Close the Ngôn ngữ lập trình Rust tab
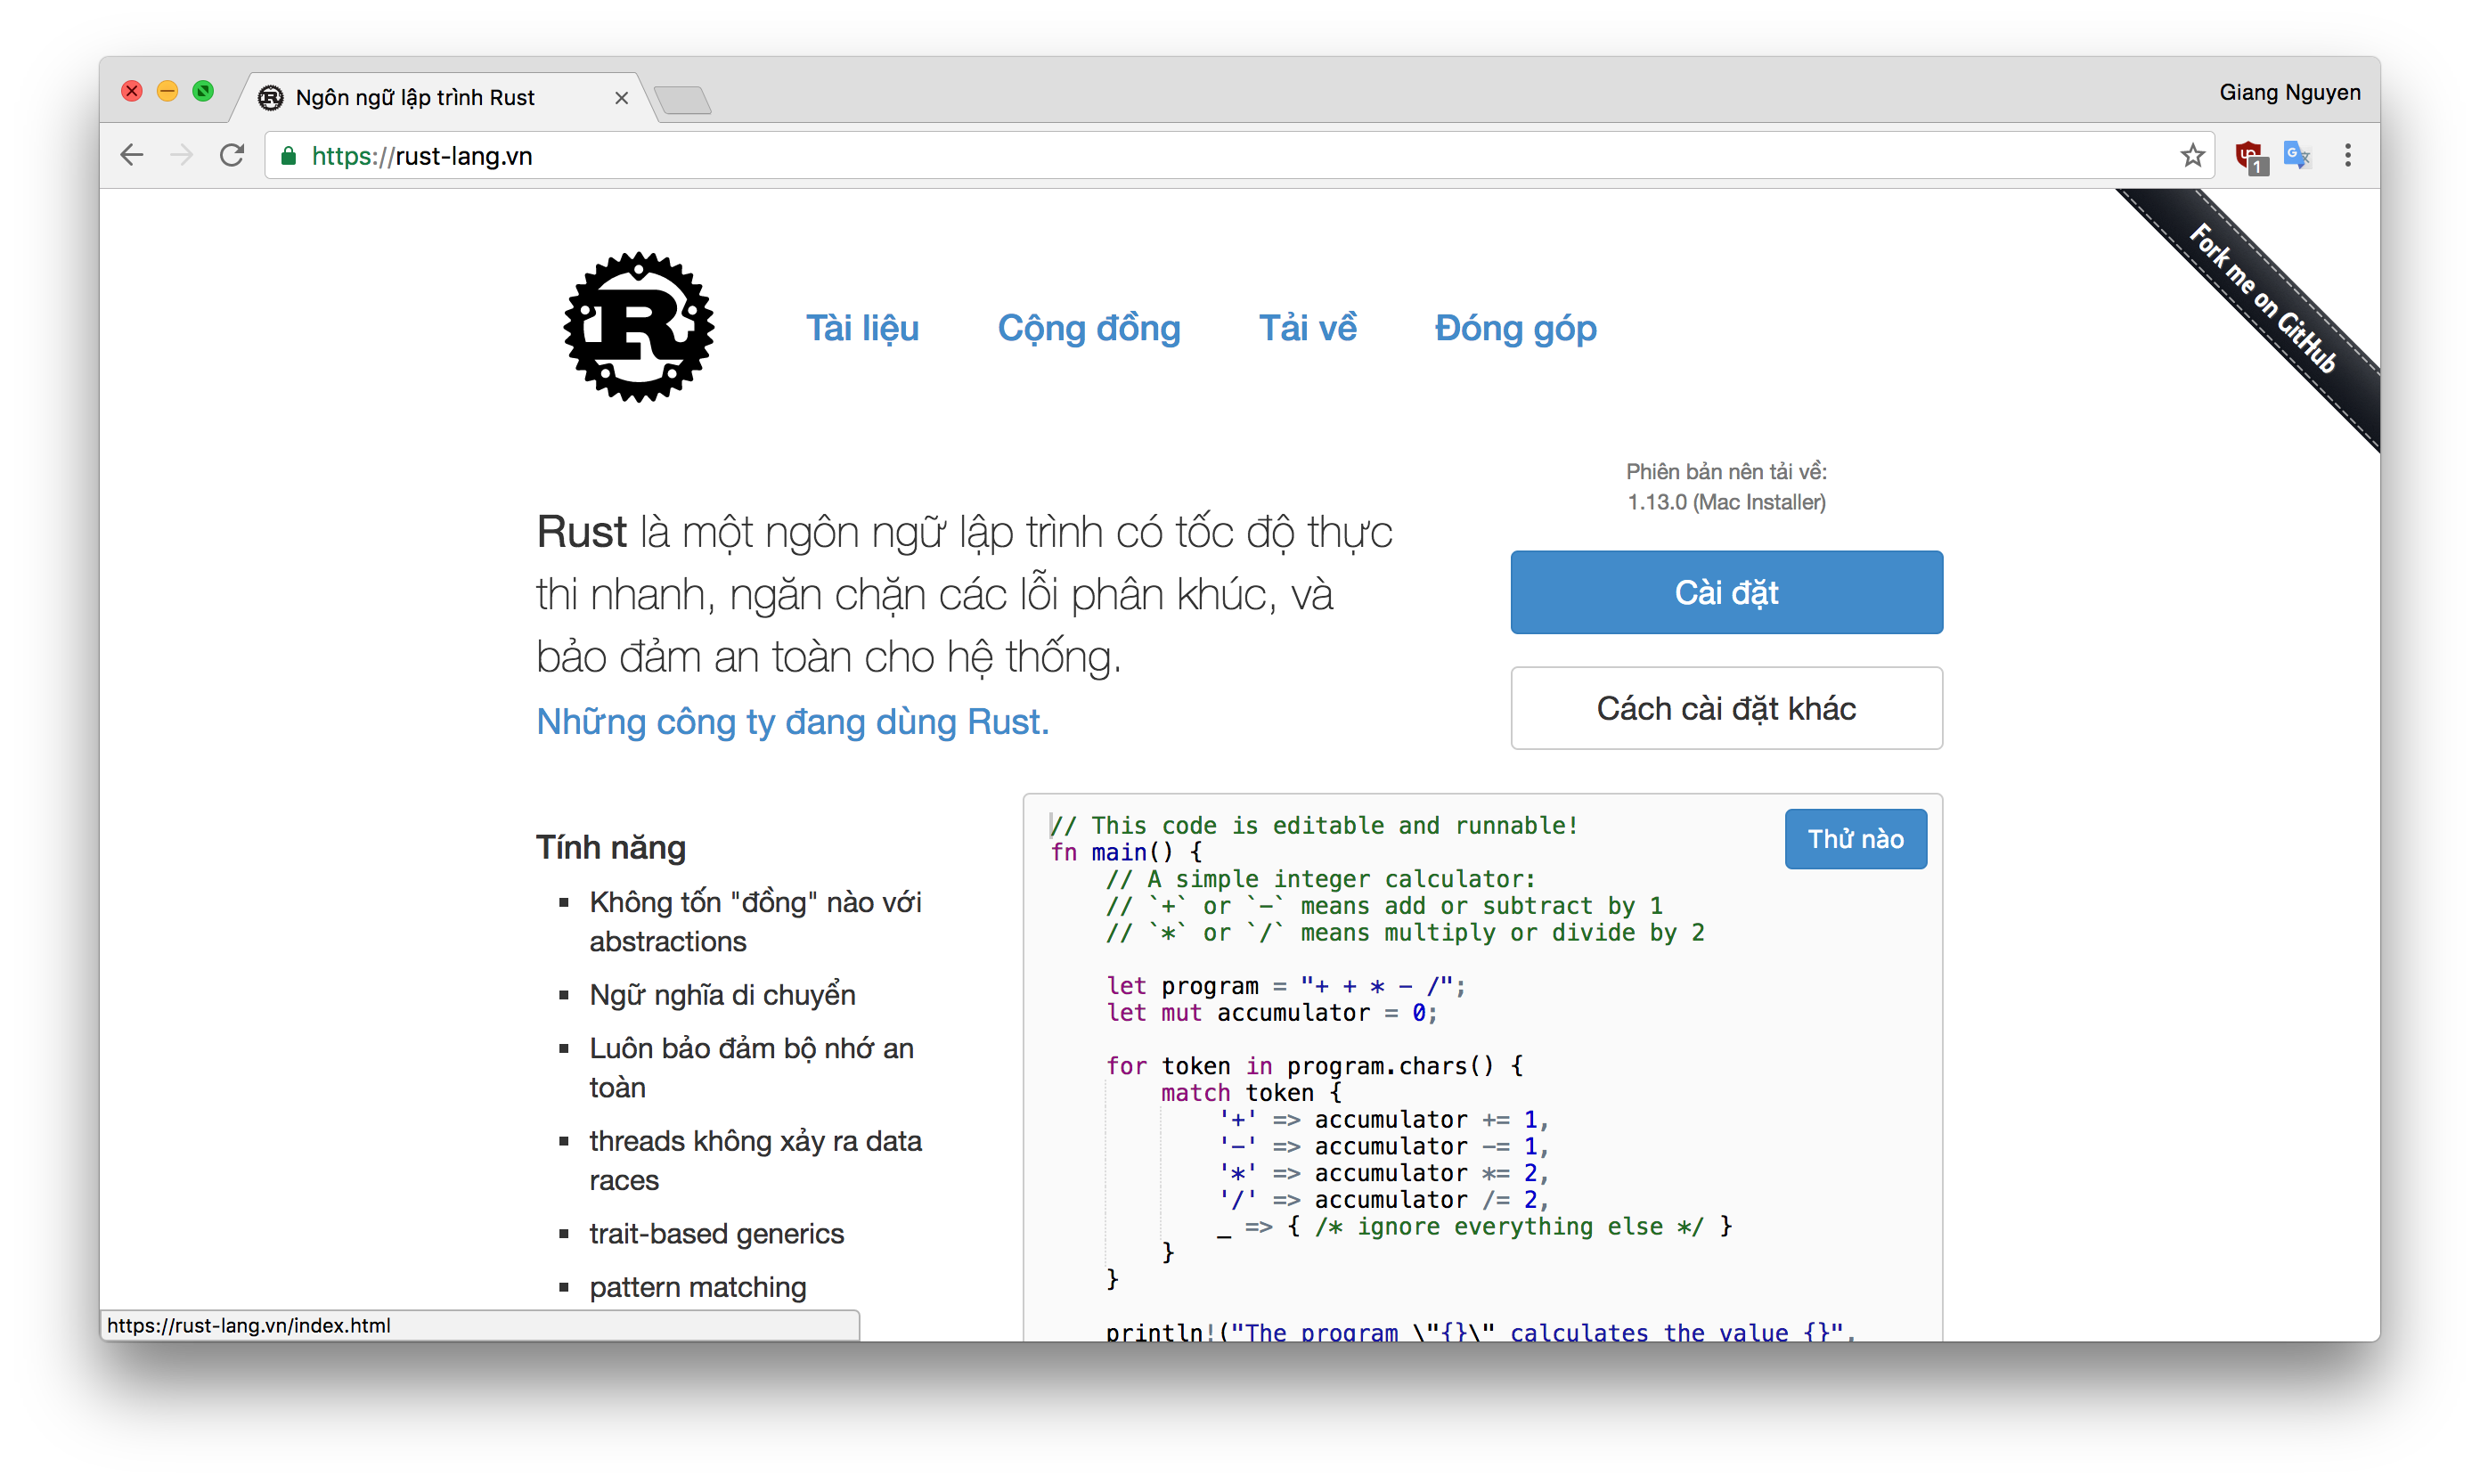The image size is (2480, 1484). (621, 98)
